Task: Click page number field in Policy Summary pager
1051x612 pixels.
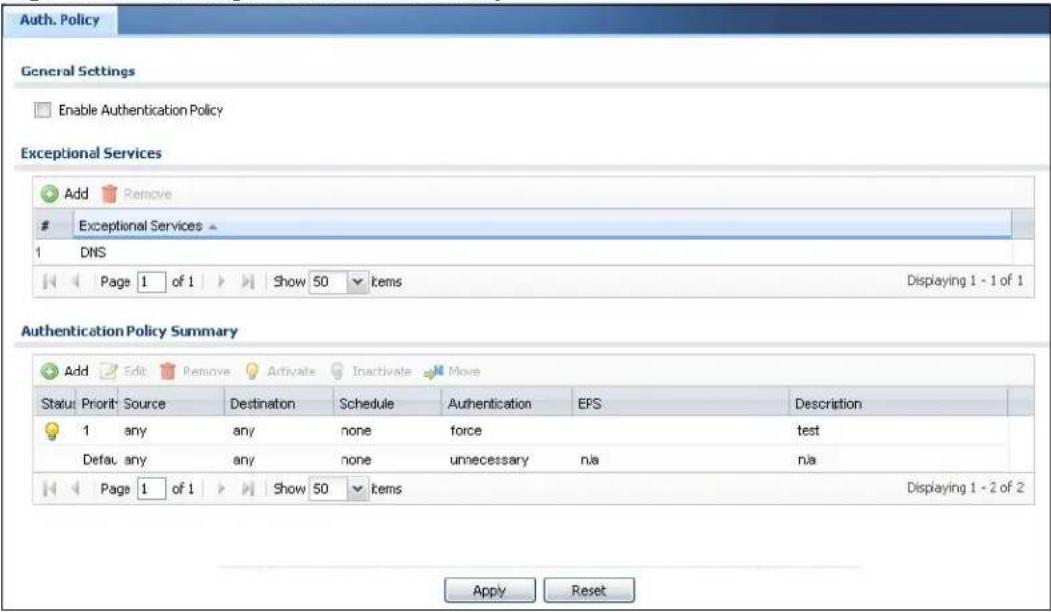Action: tap(151, 489)
